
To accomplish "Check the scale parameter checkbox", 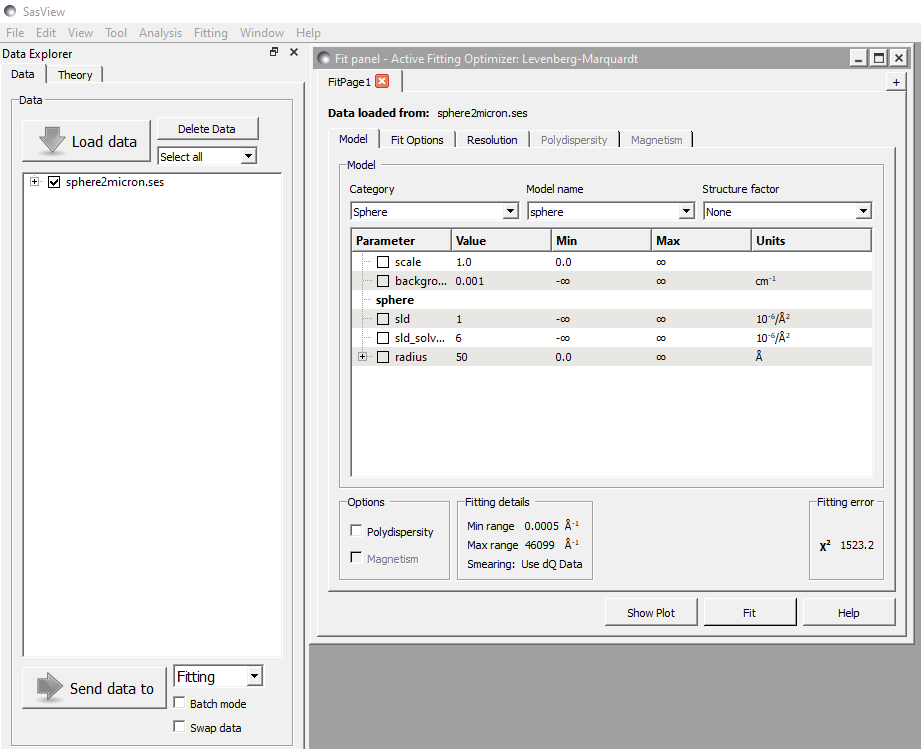I will click(x=383, y=261).
